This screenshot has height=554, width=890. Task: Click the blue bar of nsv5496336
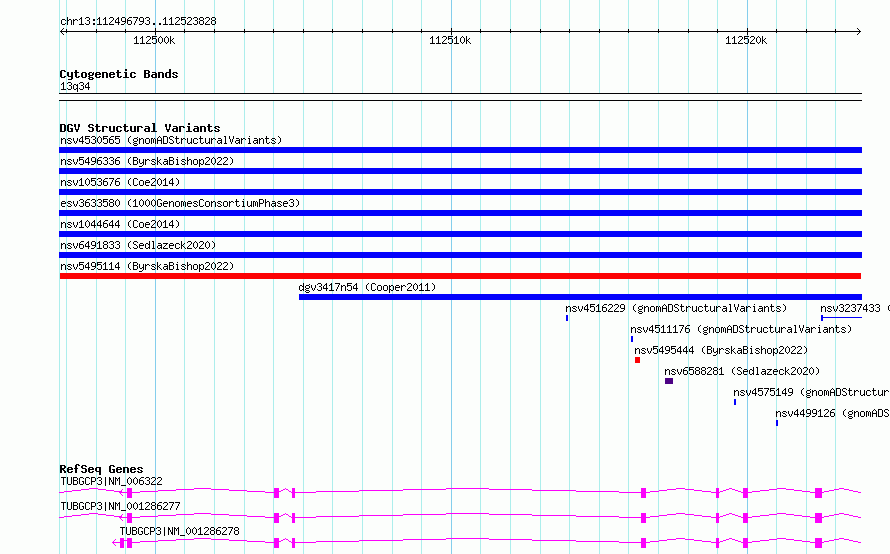[x=460, y=171]
